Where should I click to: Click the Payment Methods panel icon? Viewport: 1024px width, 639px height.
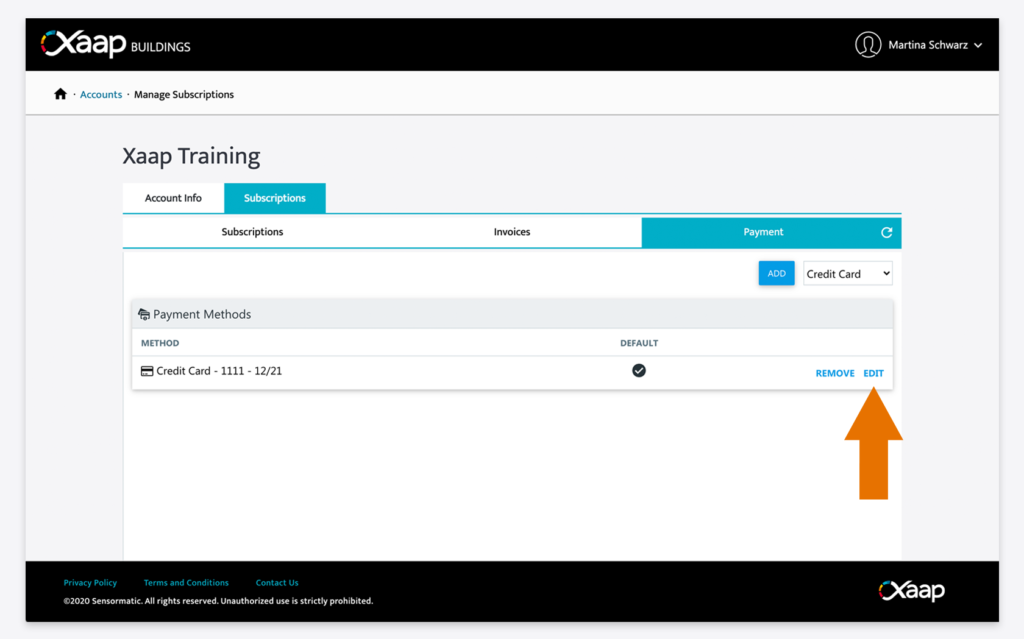[144, 315]
